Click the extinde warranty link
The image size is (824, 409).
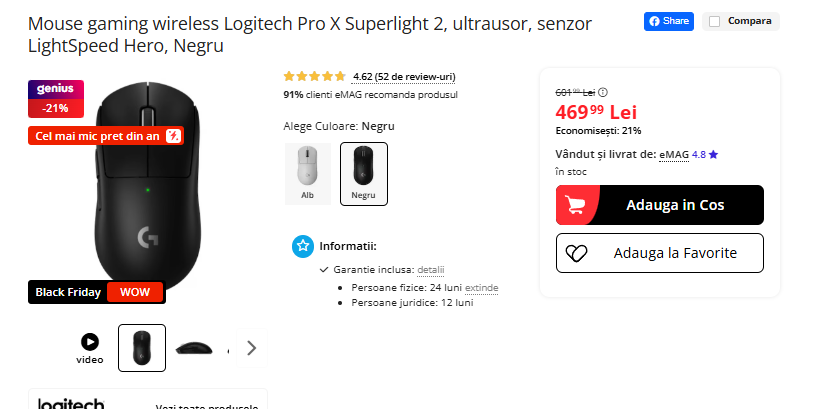click(x=481, y=288)
